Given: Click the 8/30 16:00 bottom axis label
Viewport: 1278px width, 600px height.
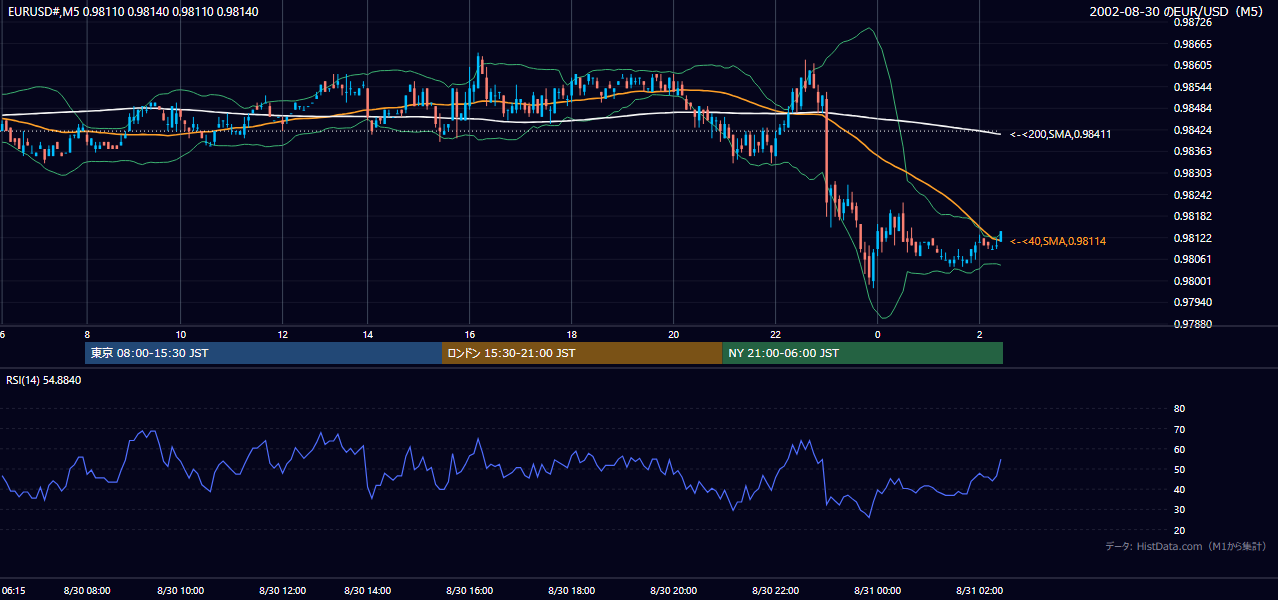Looking at the screenshot, I should coord(470,591).
